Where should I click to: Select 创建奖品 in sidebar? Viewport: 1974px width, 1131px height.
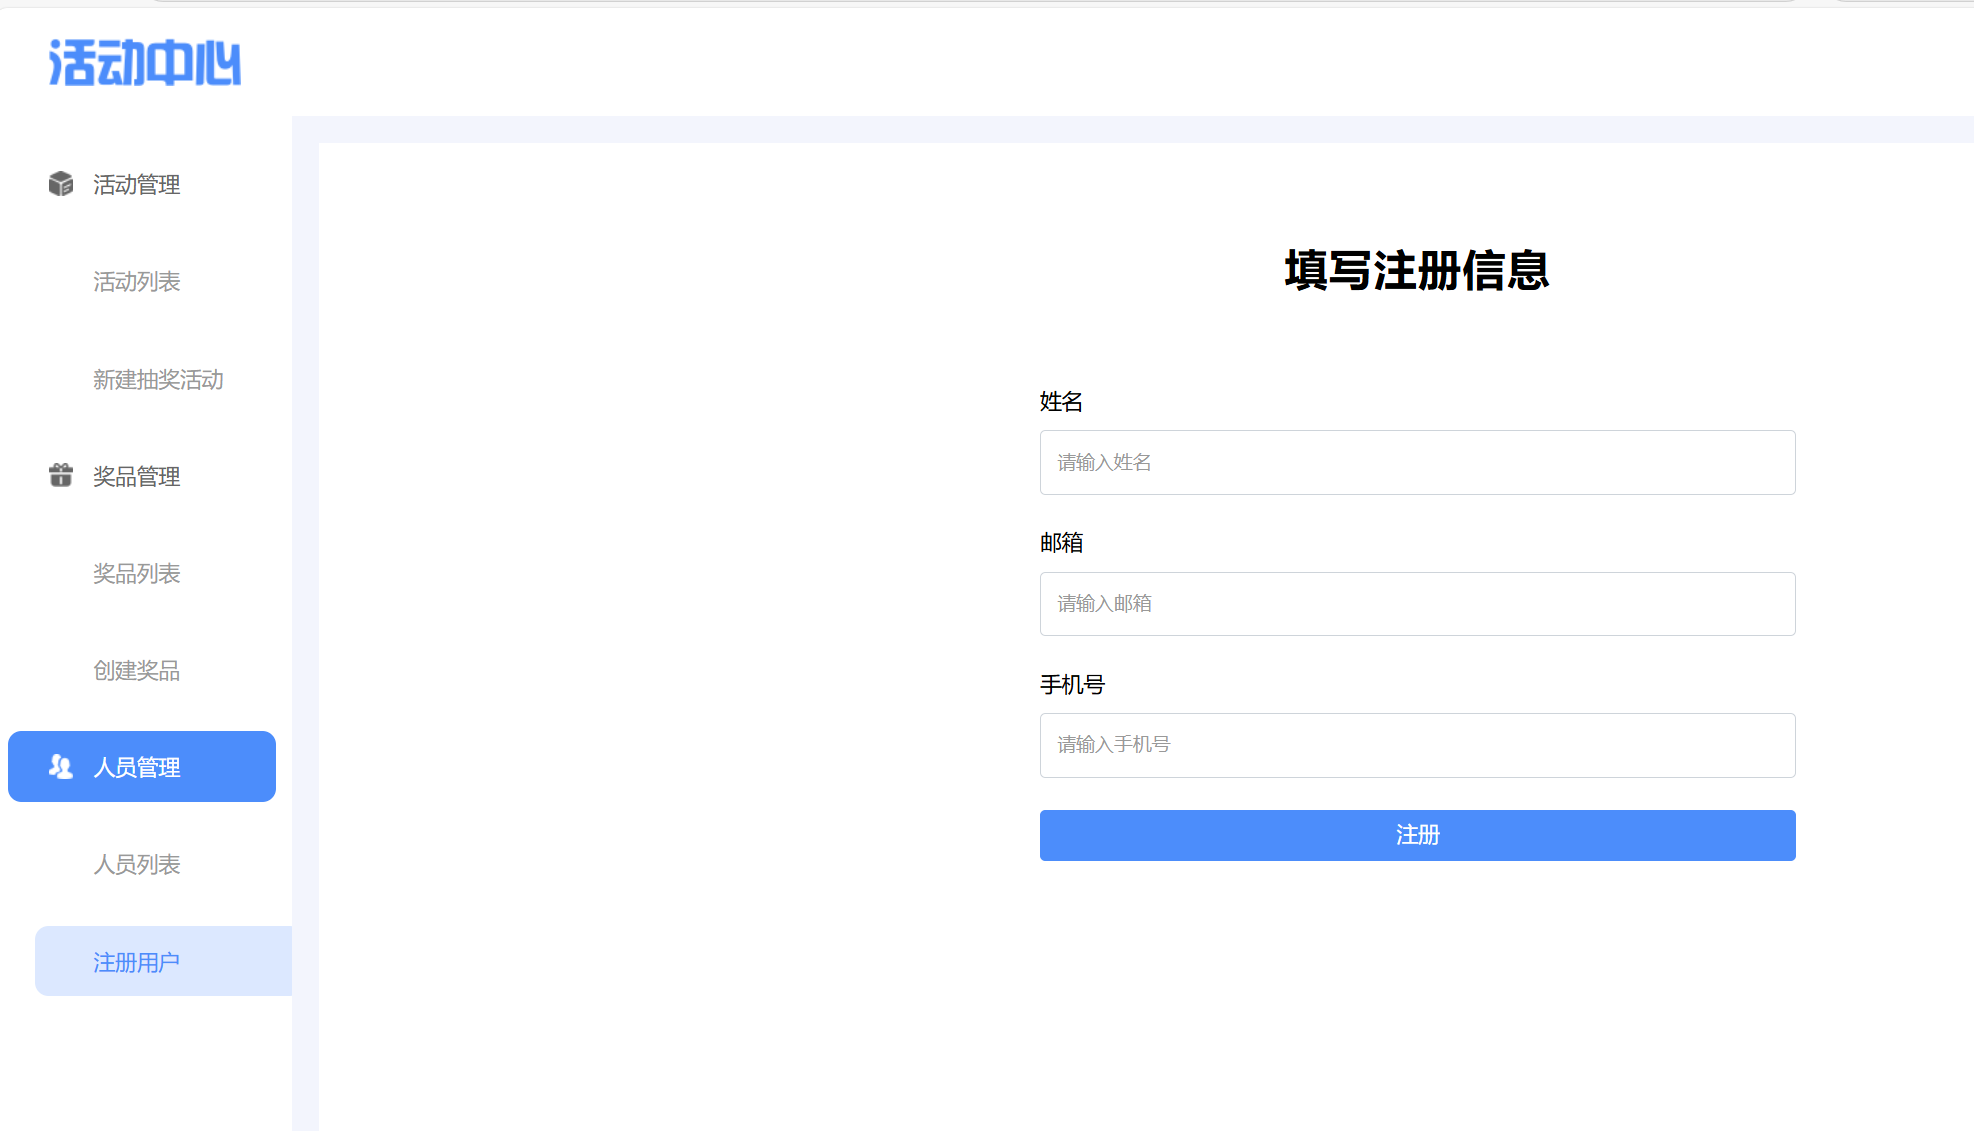click(x=137, y=671)
